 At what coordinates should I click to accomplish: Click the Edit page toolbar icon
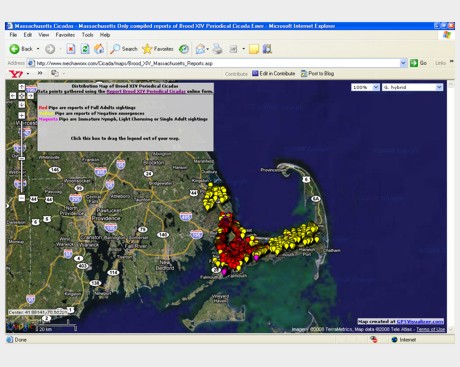[233, 49]
